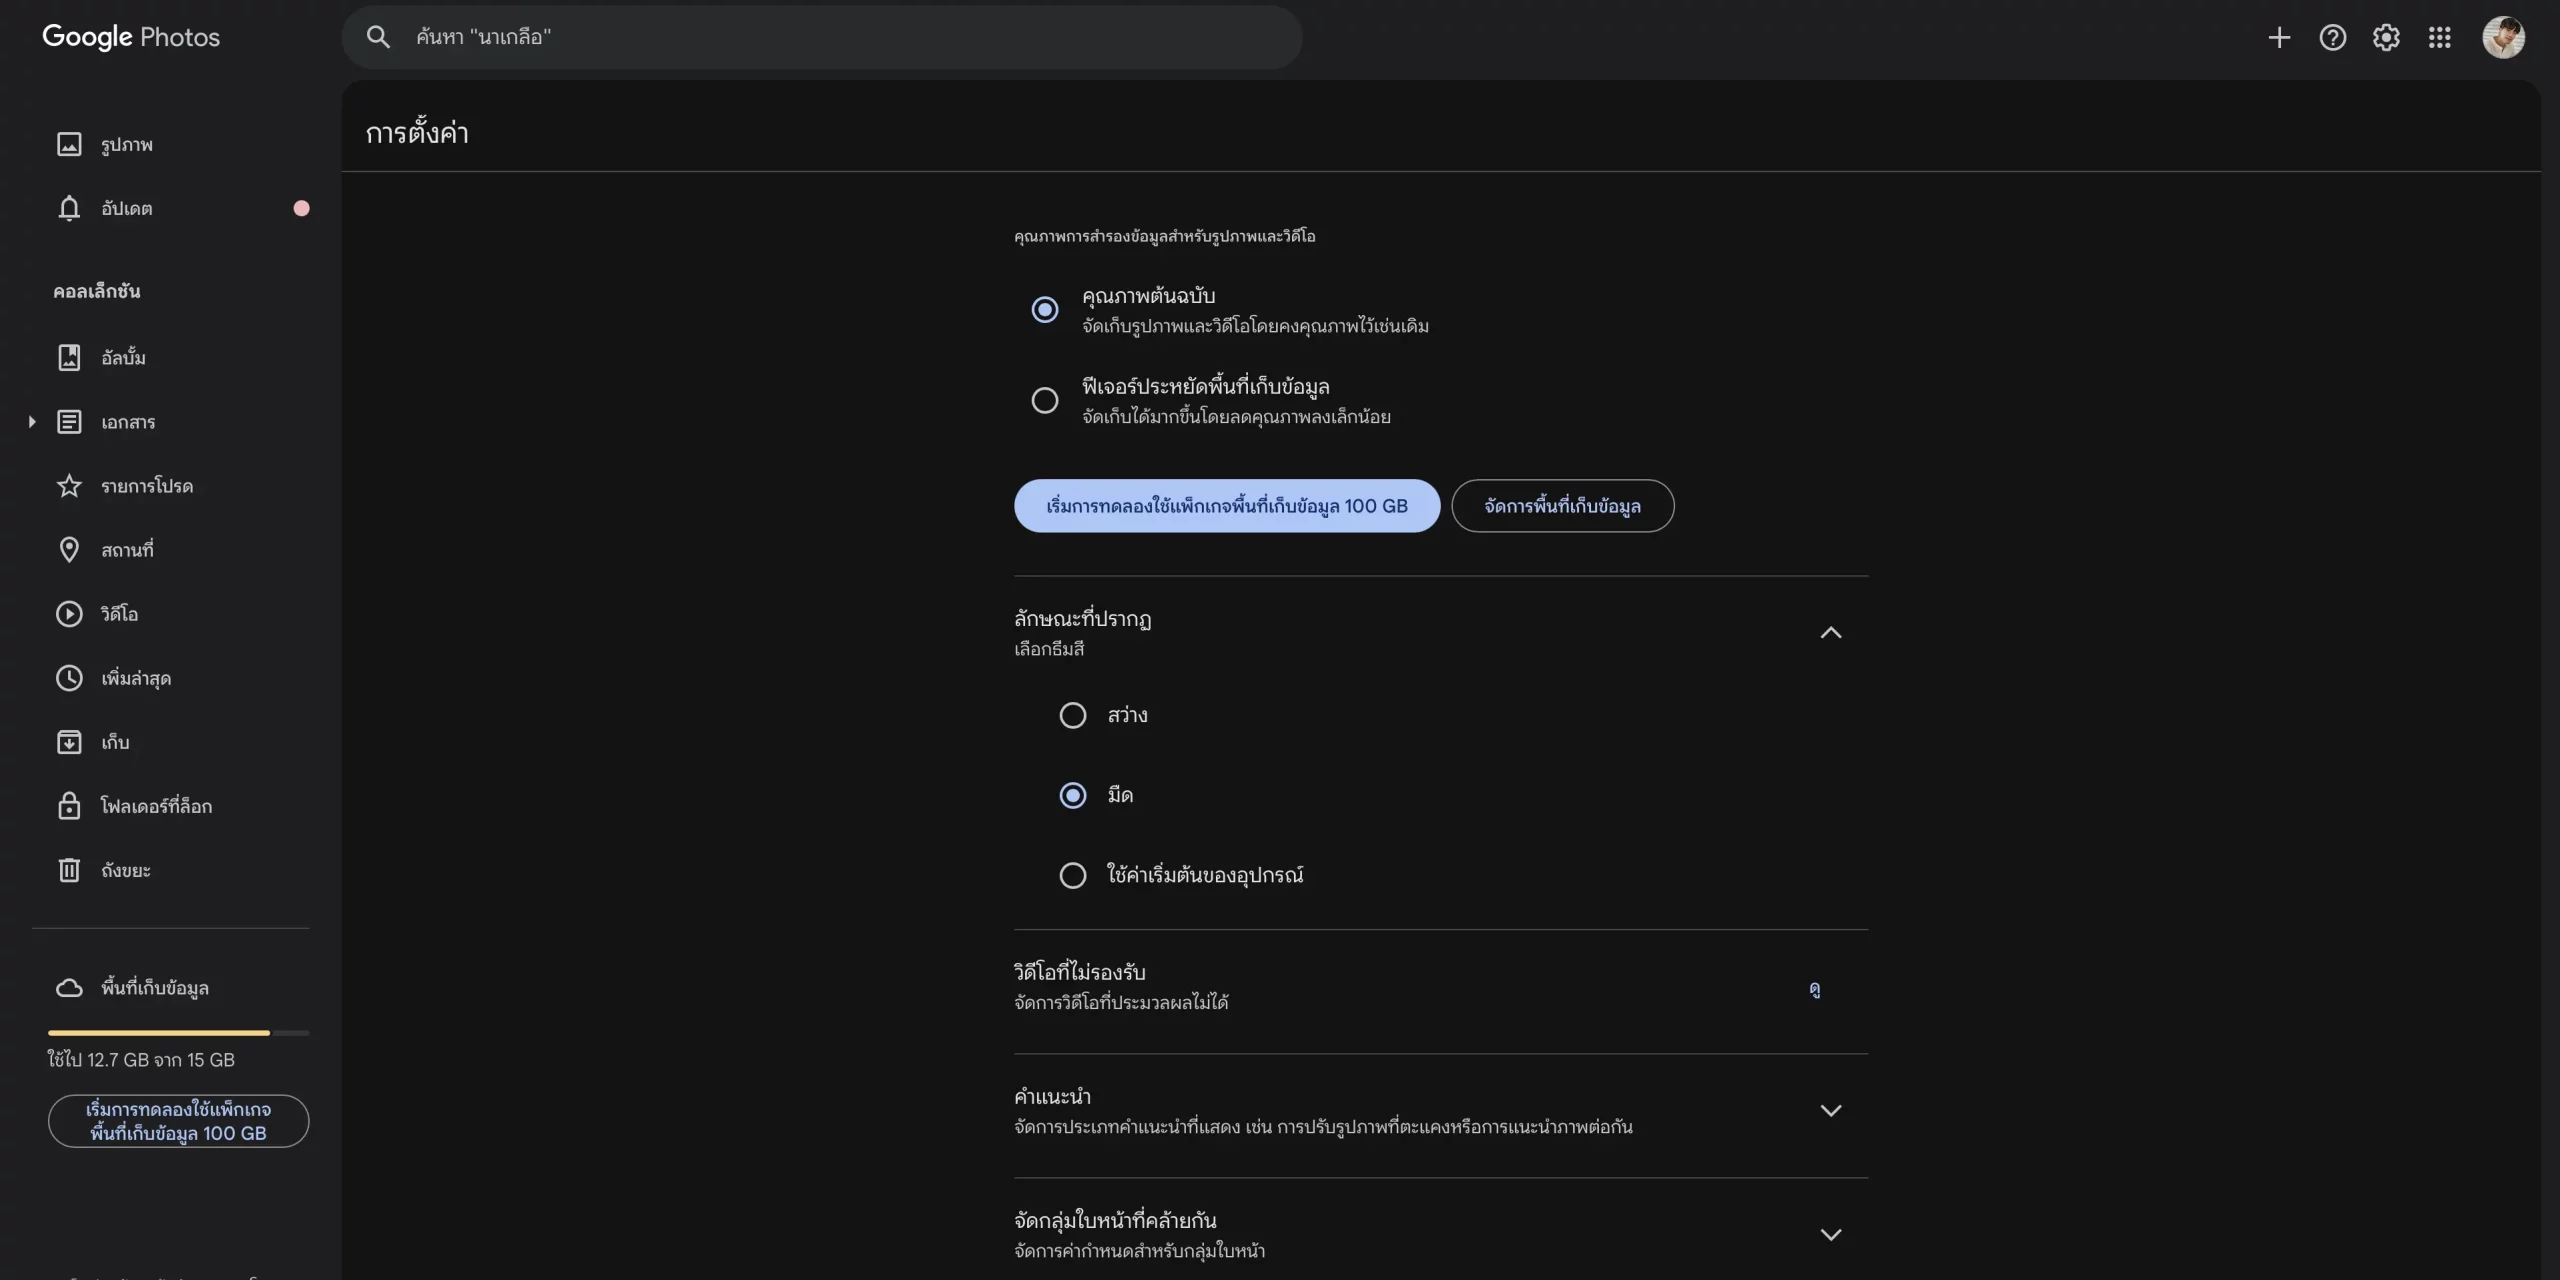Open the favorites star (รายการโปรด) icon

(x=69, y=486)
